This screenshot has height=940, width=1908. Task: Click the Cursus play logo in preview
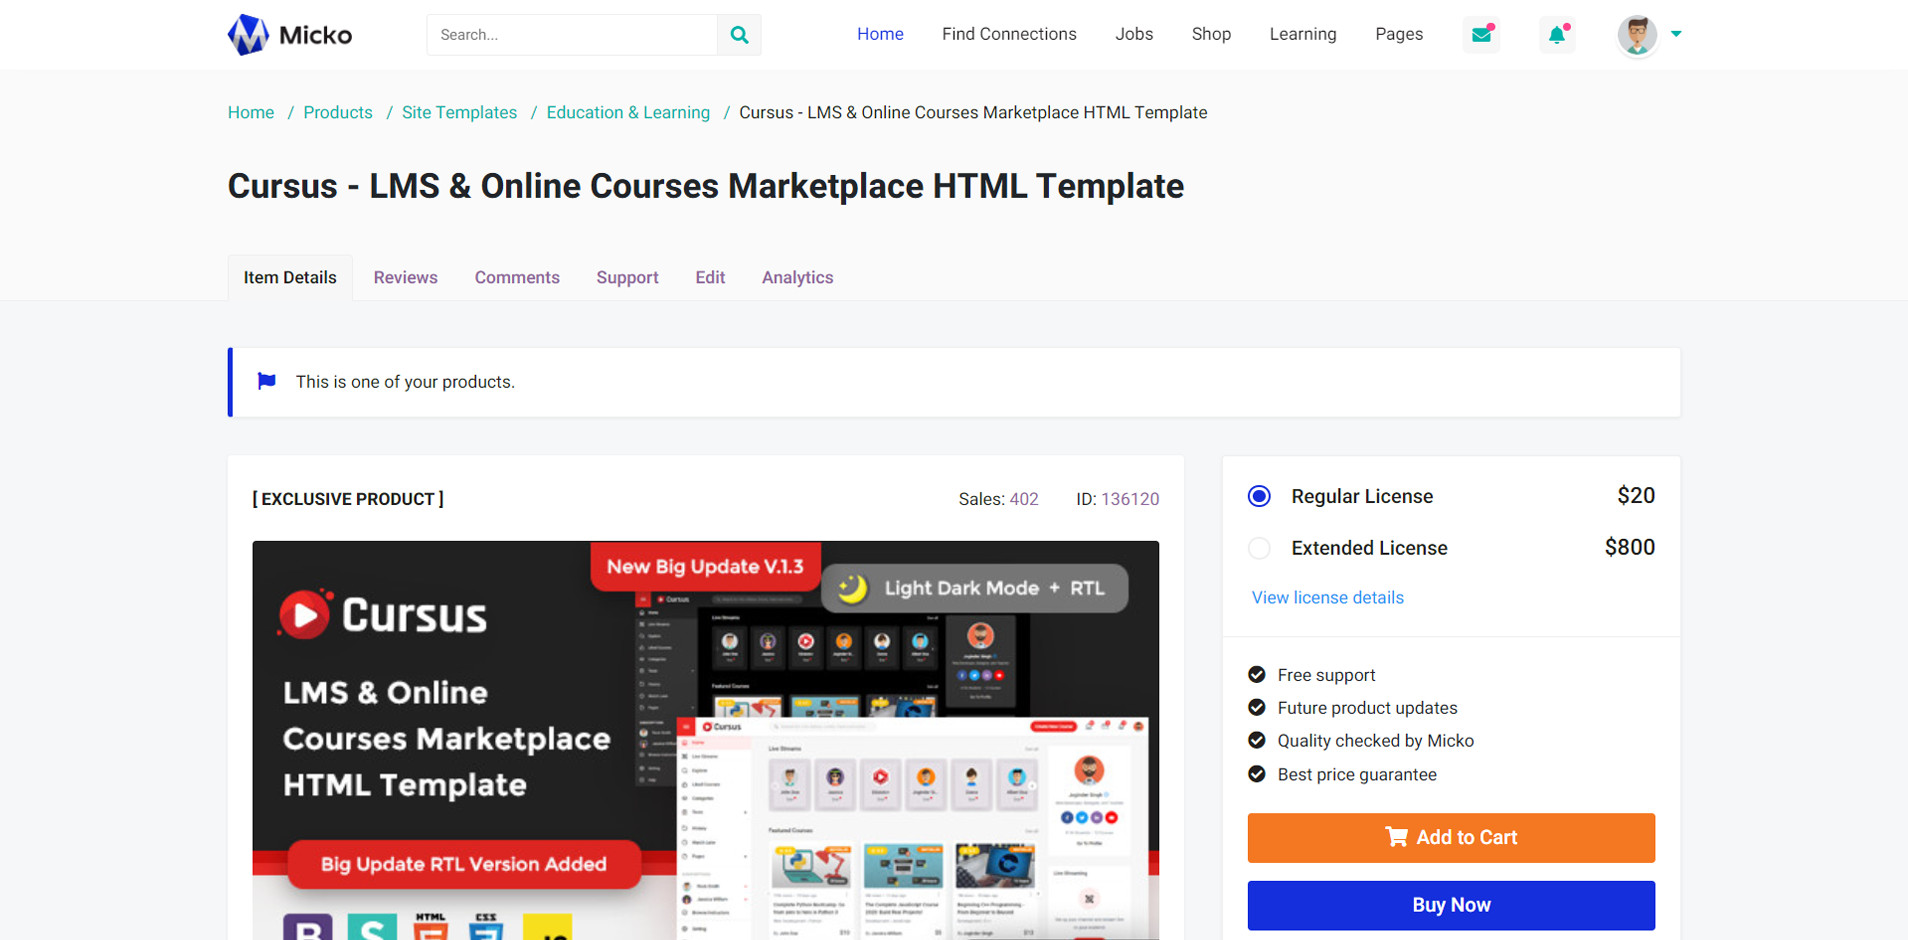(x=305, y=614)
